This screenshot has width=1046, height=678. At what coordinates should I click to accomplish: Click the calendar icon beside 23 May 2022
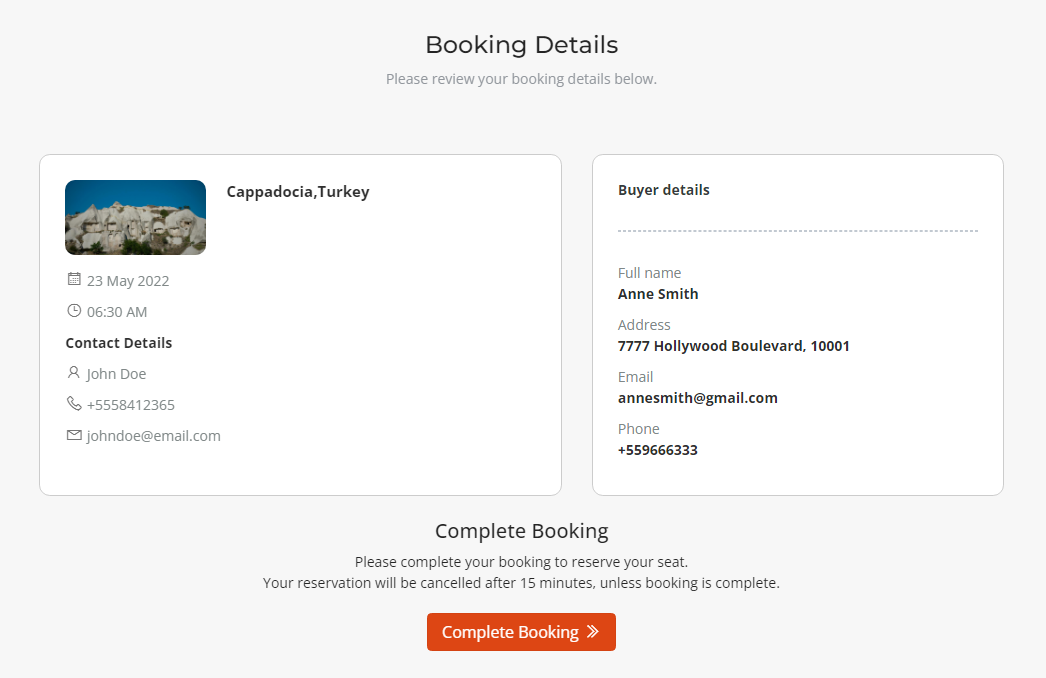(x=74, y=279)
